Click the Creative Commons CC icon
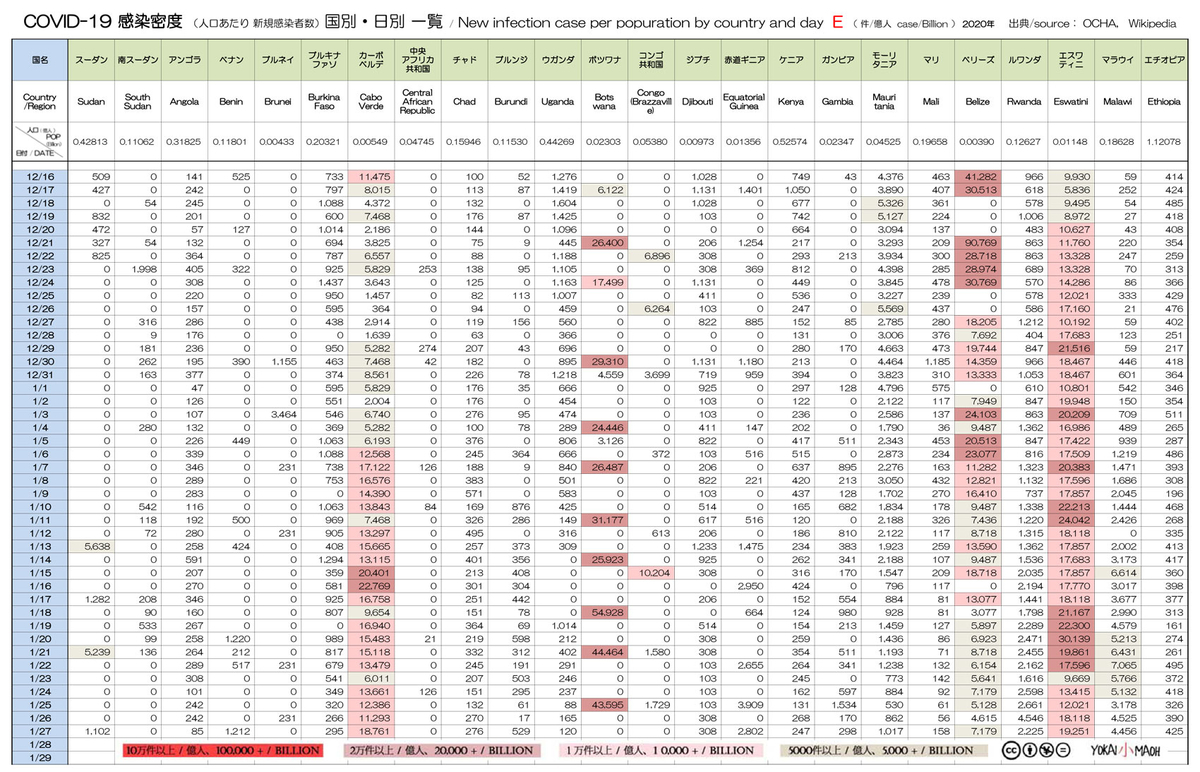 pyautogui.click(x=1011, y=749)
